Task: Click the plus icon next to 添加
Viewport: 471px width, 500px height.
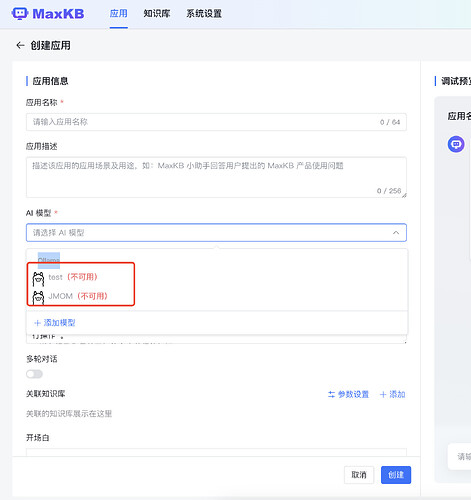Action: (383, 395)
